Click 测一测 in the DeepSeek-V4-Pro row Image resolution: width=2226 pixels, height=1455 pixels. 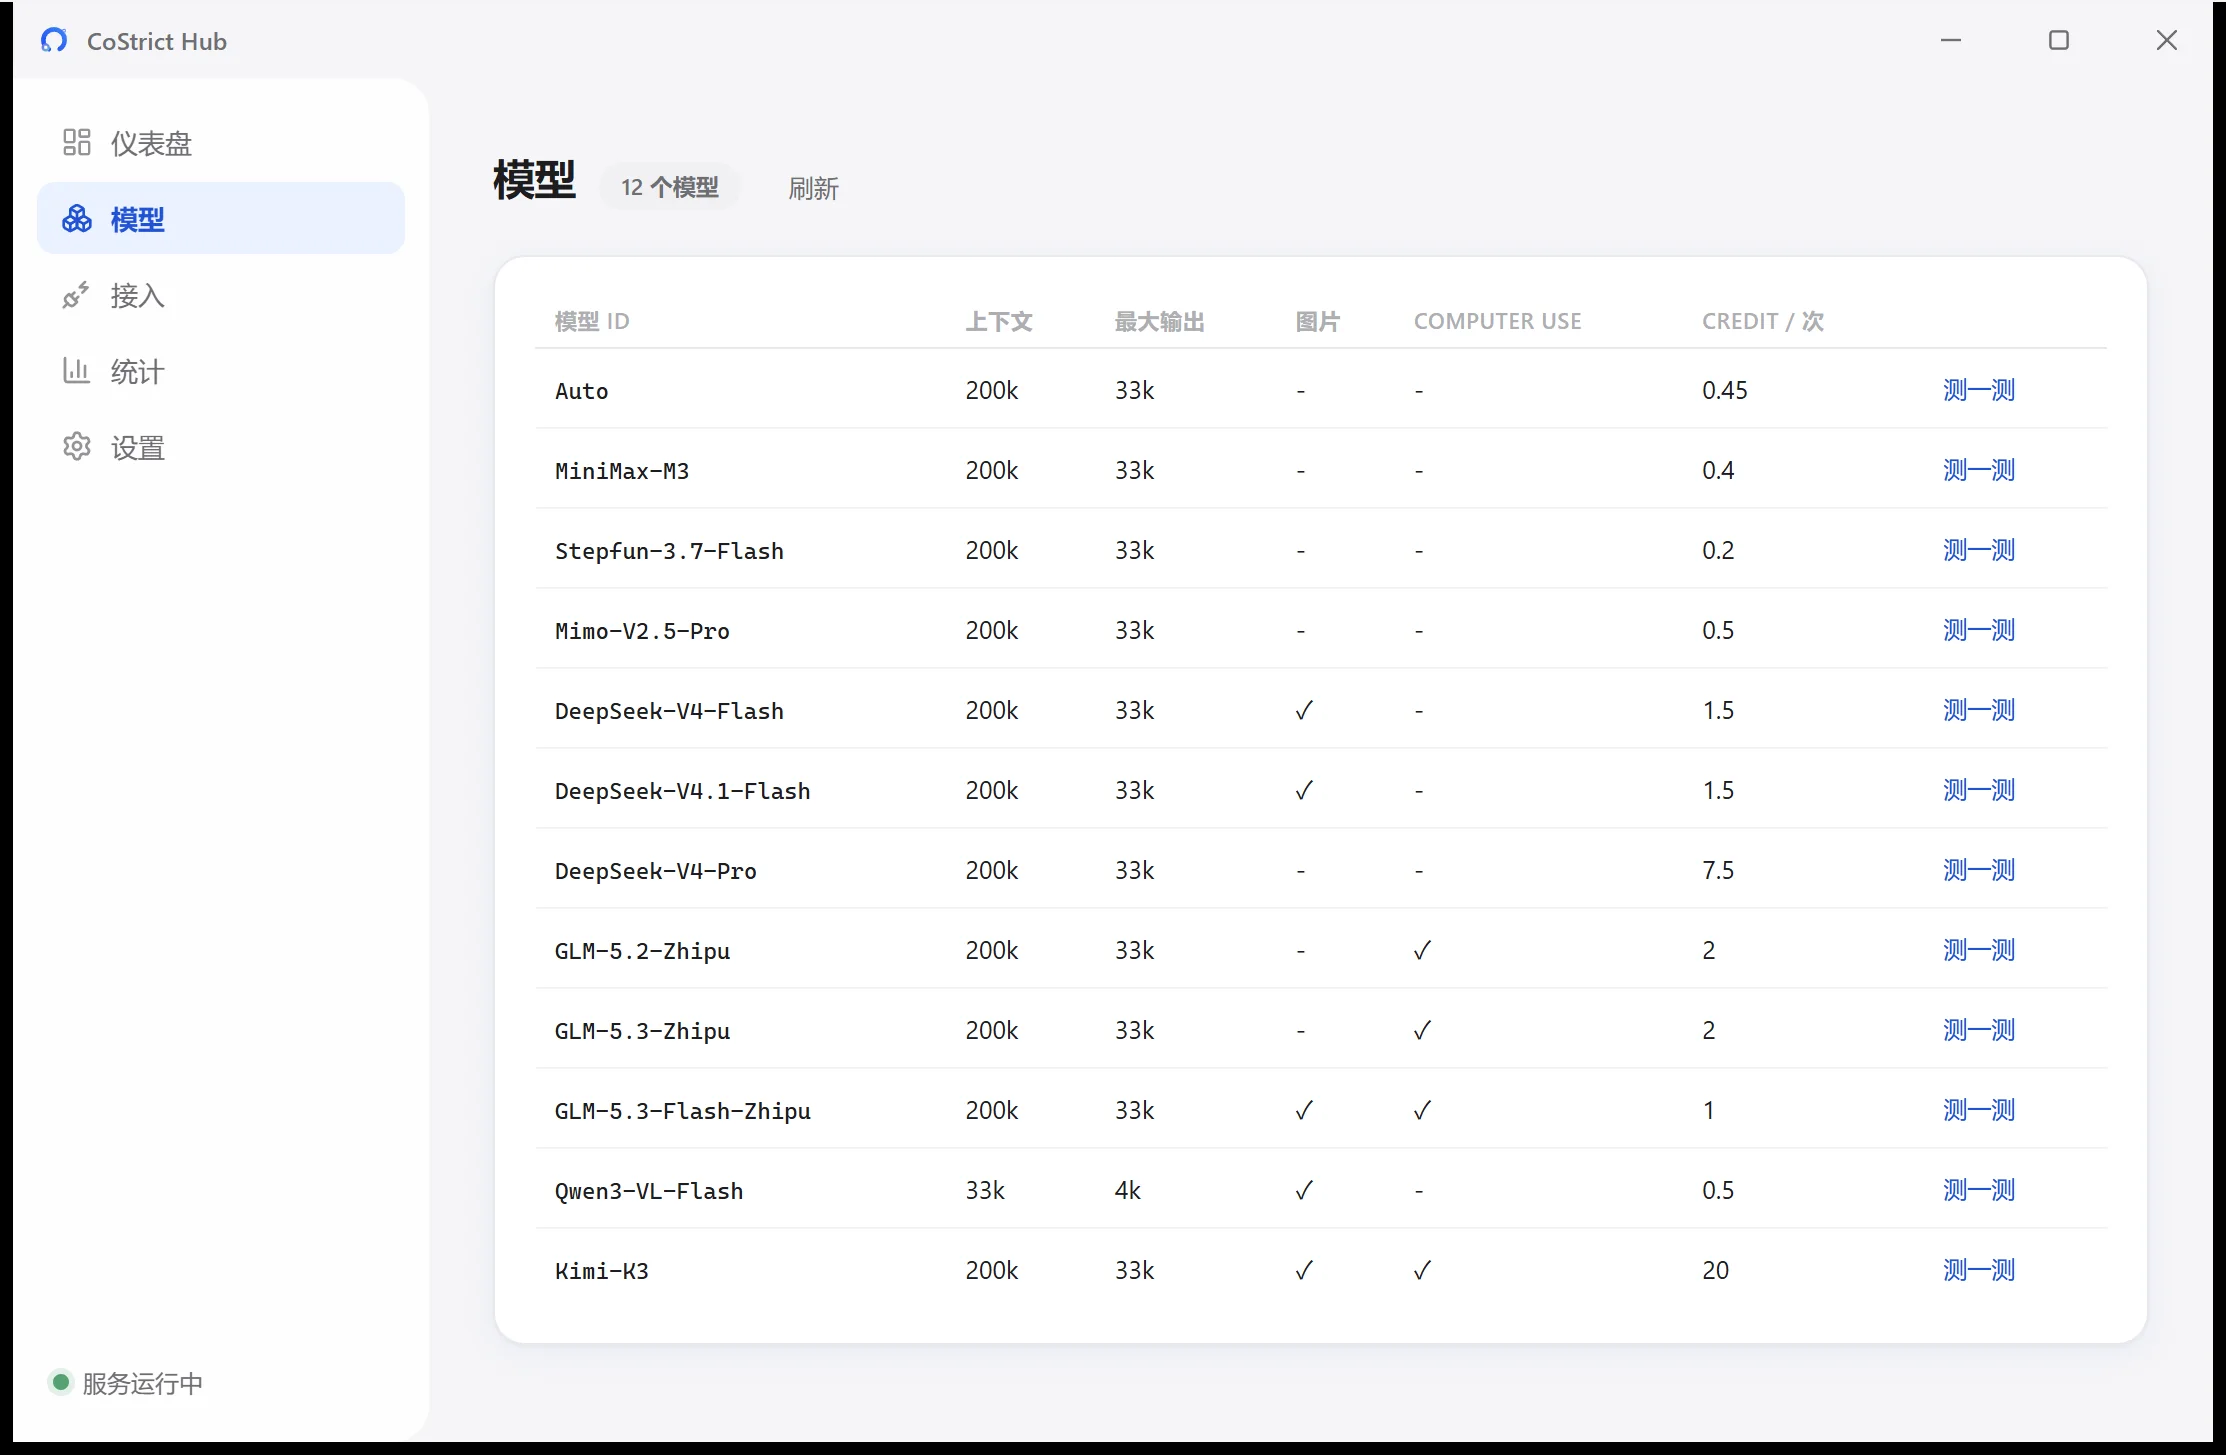pyautogui.click(x=1979, y=870)
